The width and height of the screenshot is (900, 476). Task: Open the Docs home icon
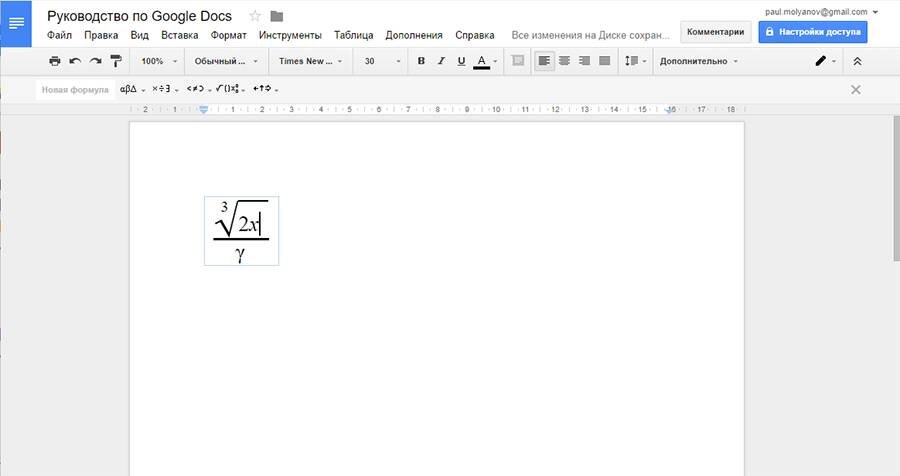tap(16, 24)
